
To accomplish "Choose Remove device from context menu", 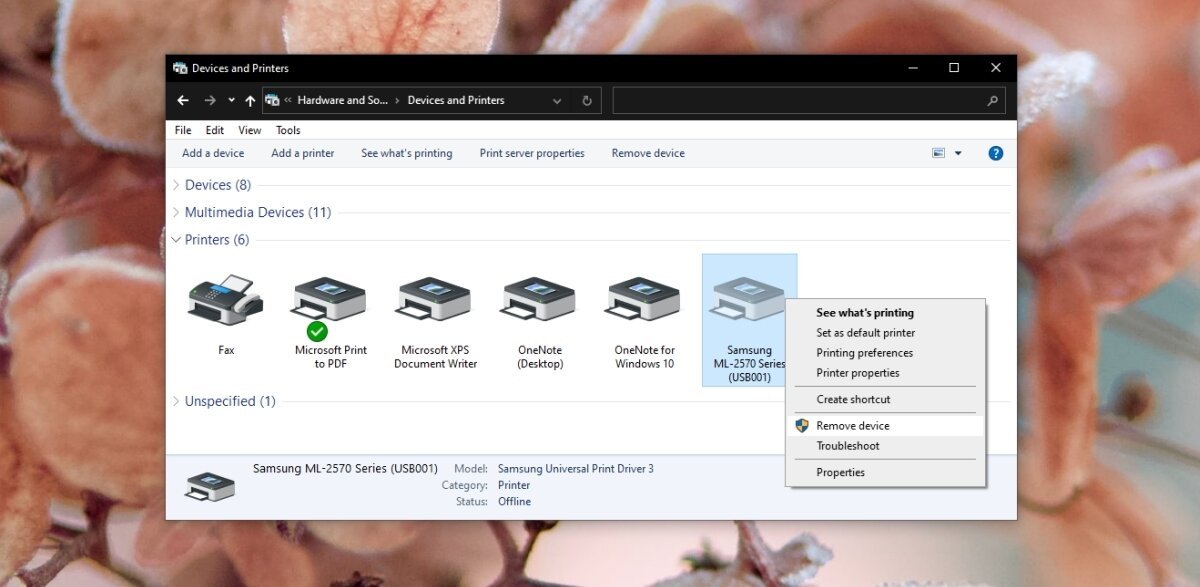I will click(x=852, y=426).
